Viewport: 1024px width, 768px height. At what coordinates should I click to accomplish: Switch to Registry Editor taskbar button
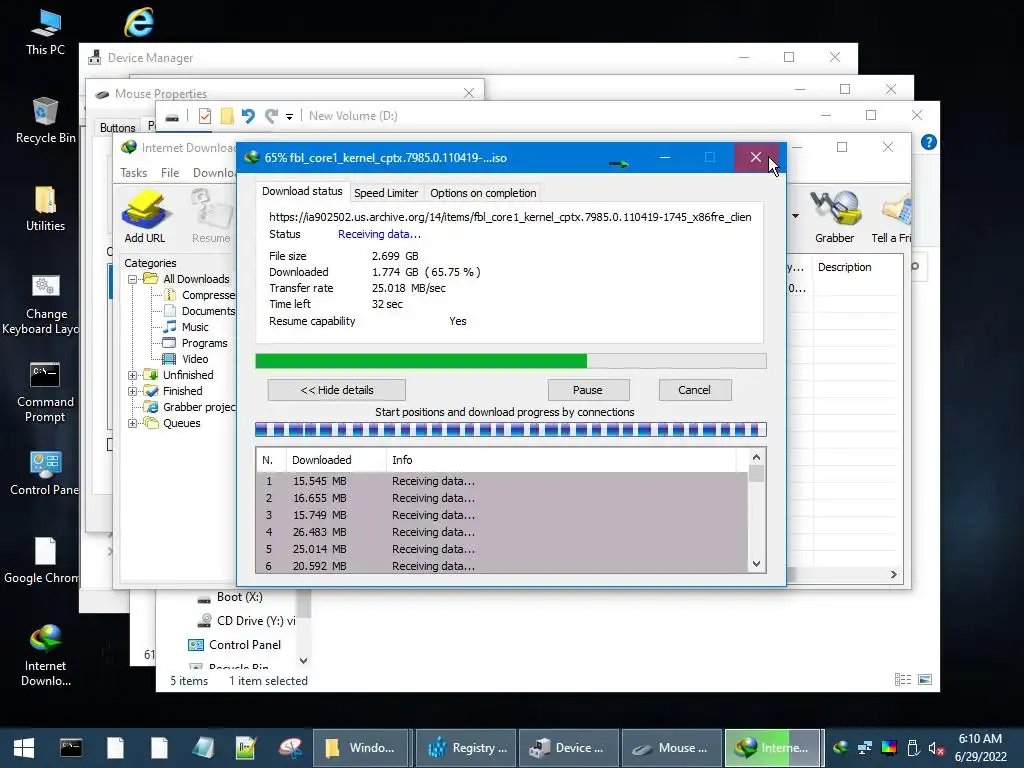point(466,748)
